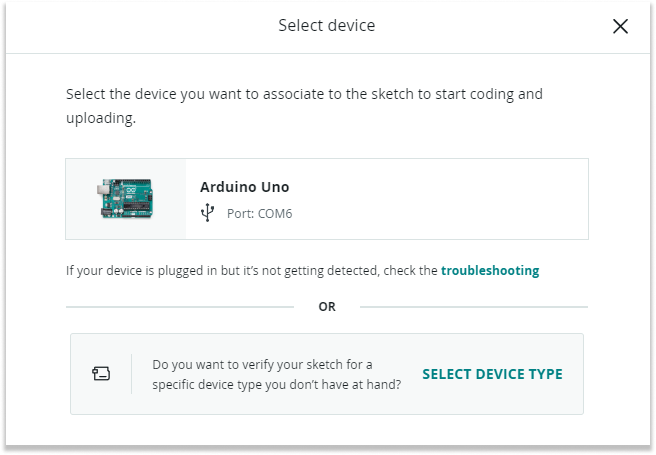656x455 pixels.
Task: Click the 'If your device is plugged in' text
Action: [252, 270]
